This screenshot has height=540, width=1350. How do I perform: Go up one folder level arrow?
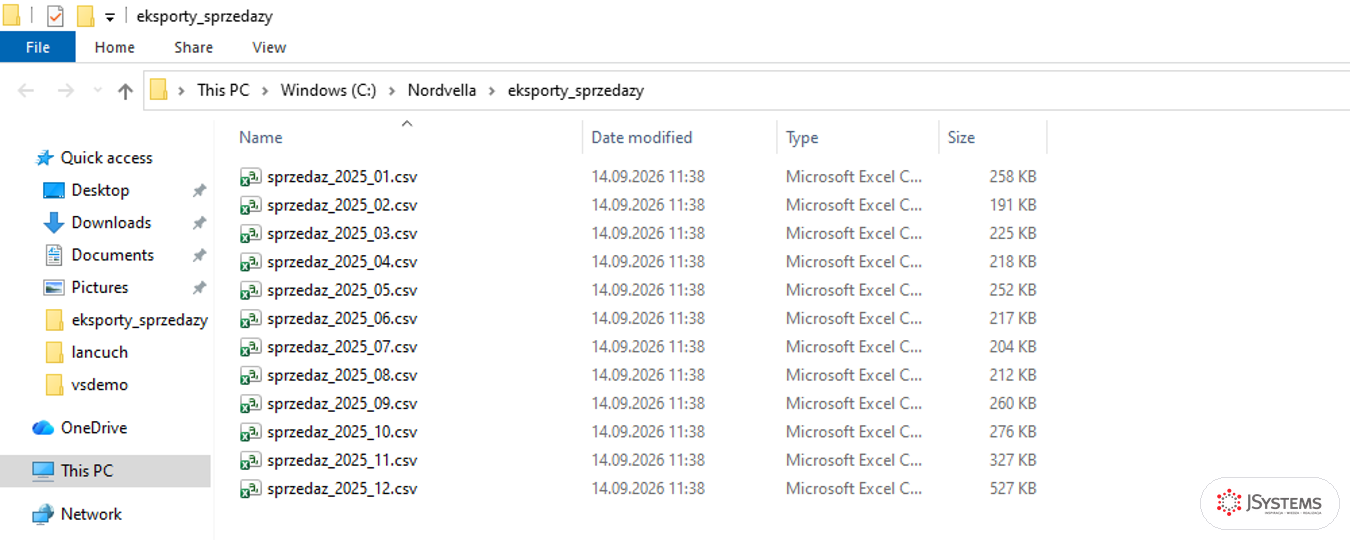click(x=125, y=91)
